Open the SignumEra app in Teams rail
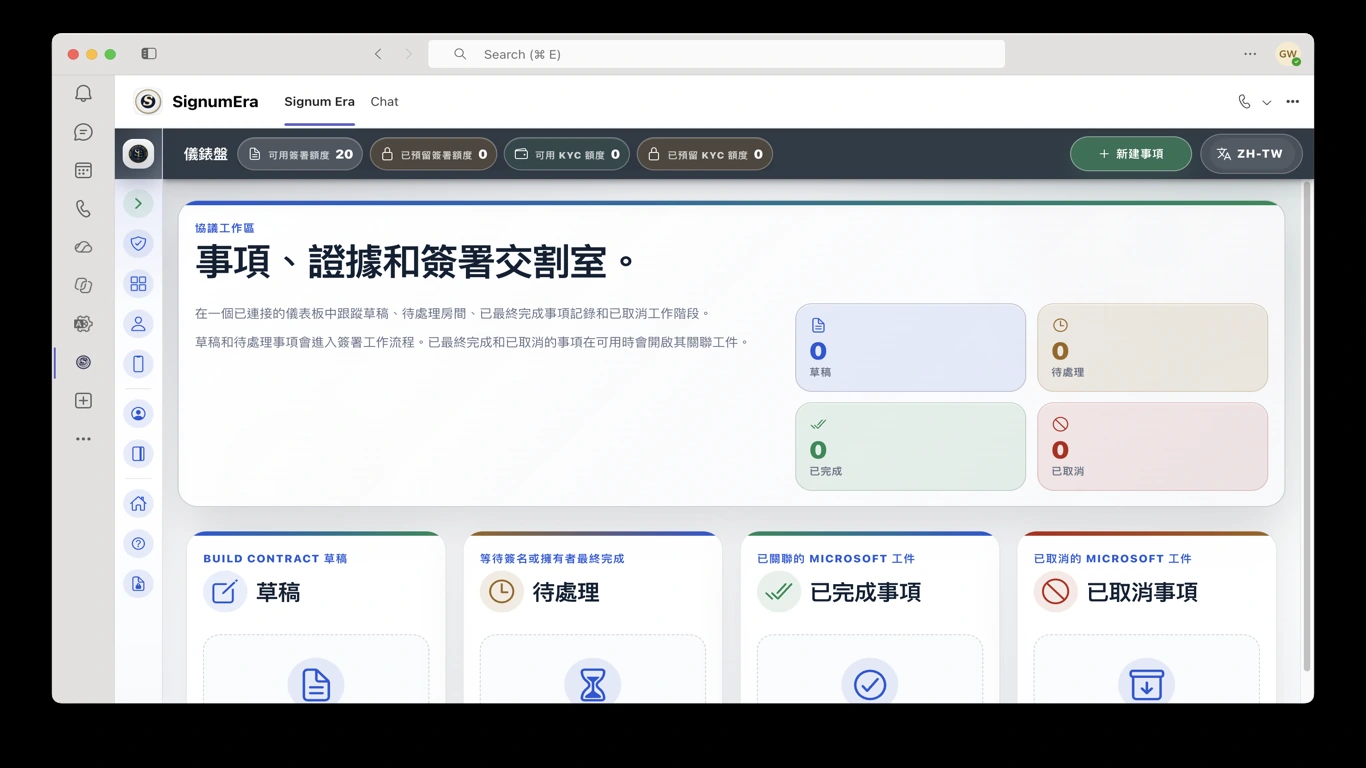The height and width of the screenshot is (768, 1366). point(83,362)
